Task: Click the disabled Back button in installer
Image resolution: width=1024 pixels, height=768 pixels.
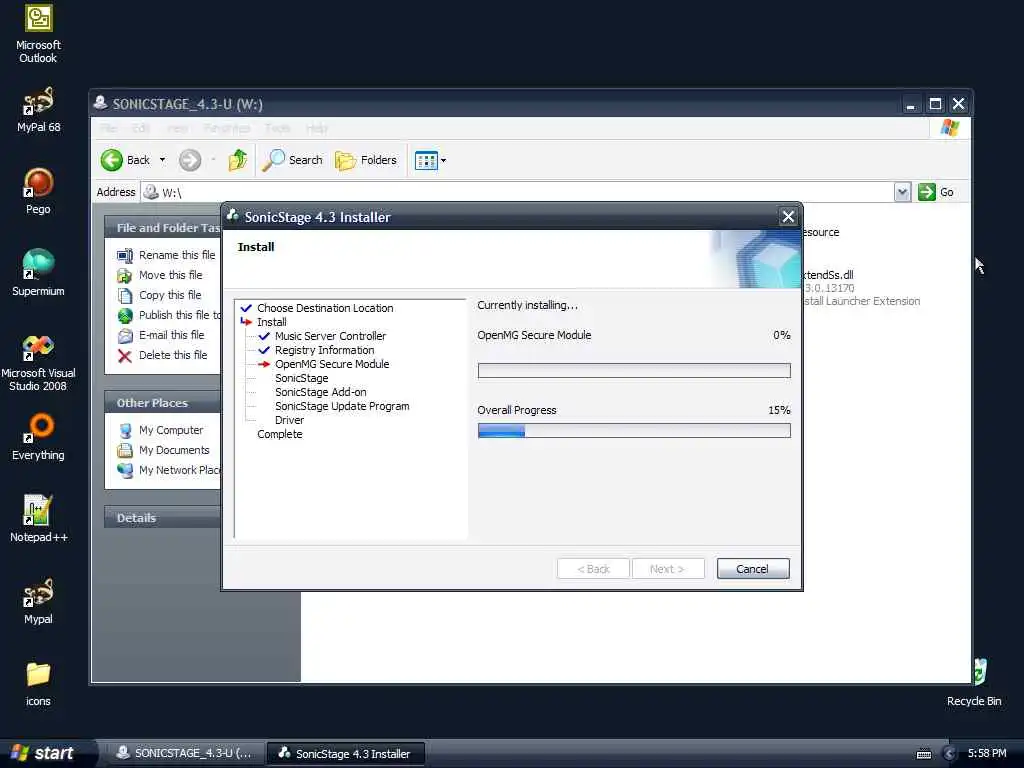Action: click(x=593, y=569)
